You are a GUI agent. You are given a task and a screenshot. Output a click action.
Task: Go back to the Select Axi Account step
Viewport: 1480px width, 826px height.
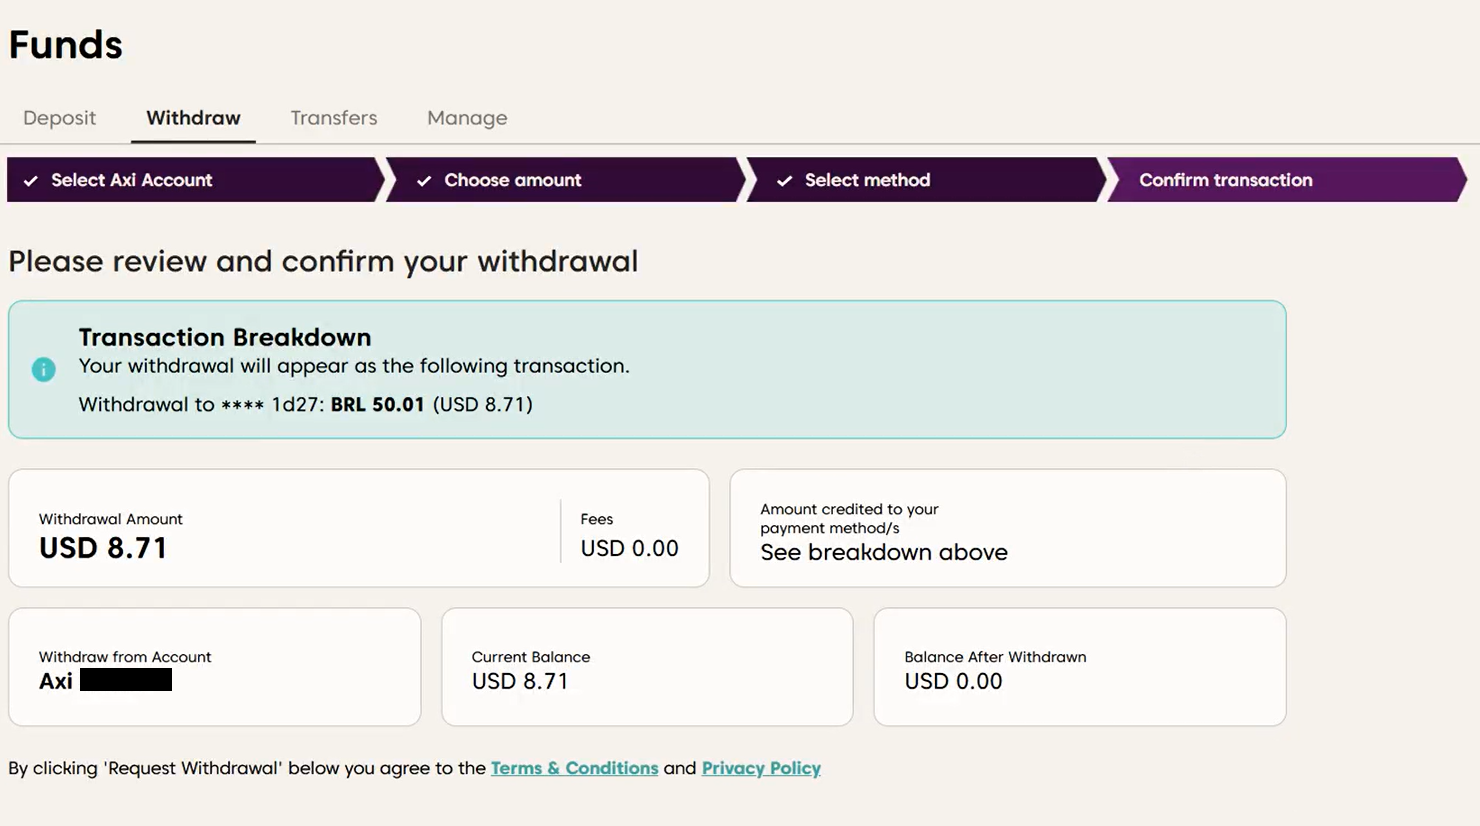pyautogui.click(x=195, y=180)
